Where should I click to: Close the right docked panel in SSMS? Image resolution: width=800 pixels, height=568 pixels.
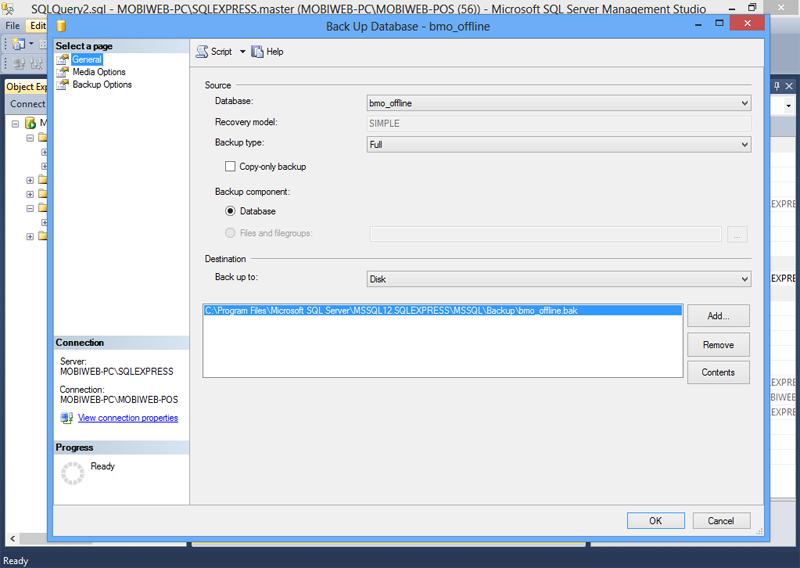(789, 86)
